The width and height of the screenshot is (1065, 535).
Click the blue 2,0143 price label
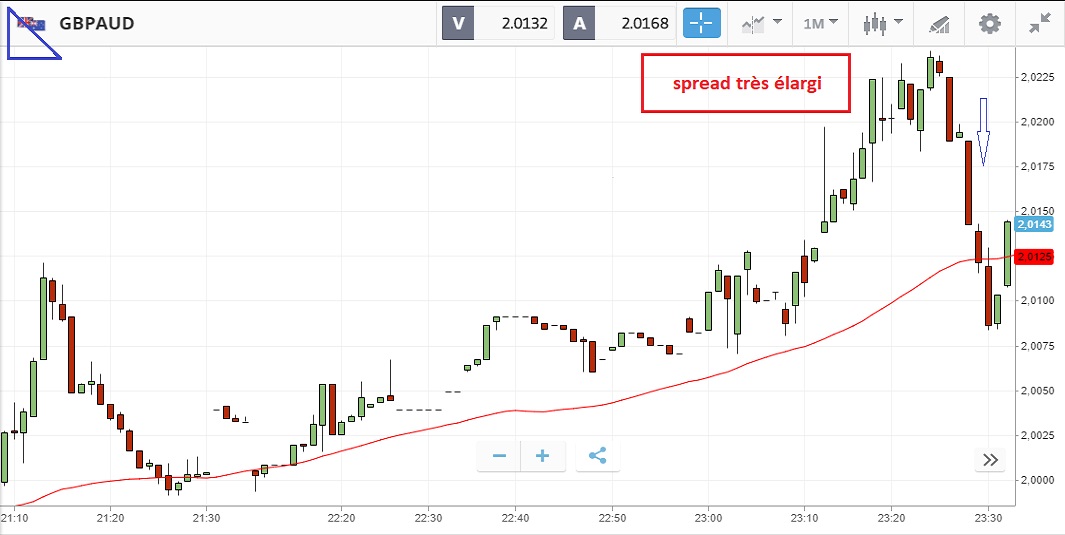[x=1034, y=225]
